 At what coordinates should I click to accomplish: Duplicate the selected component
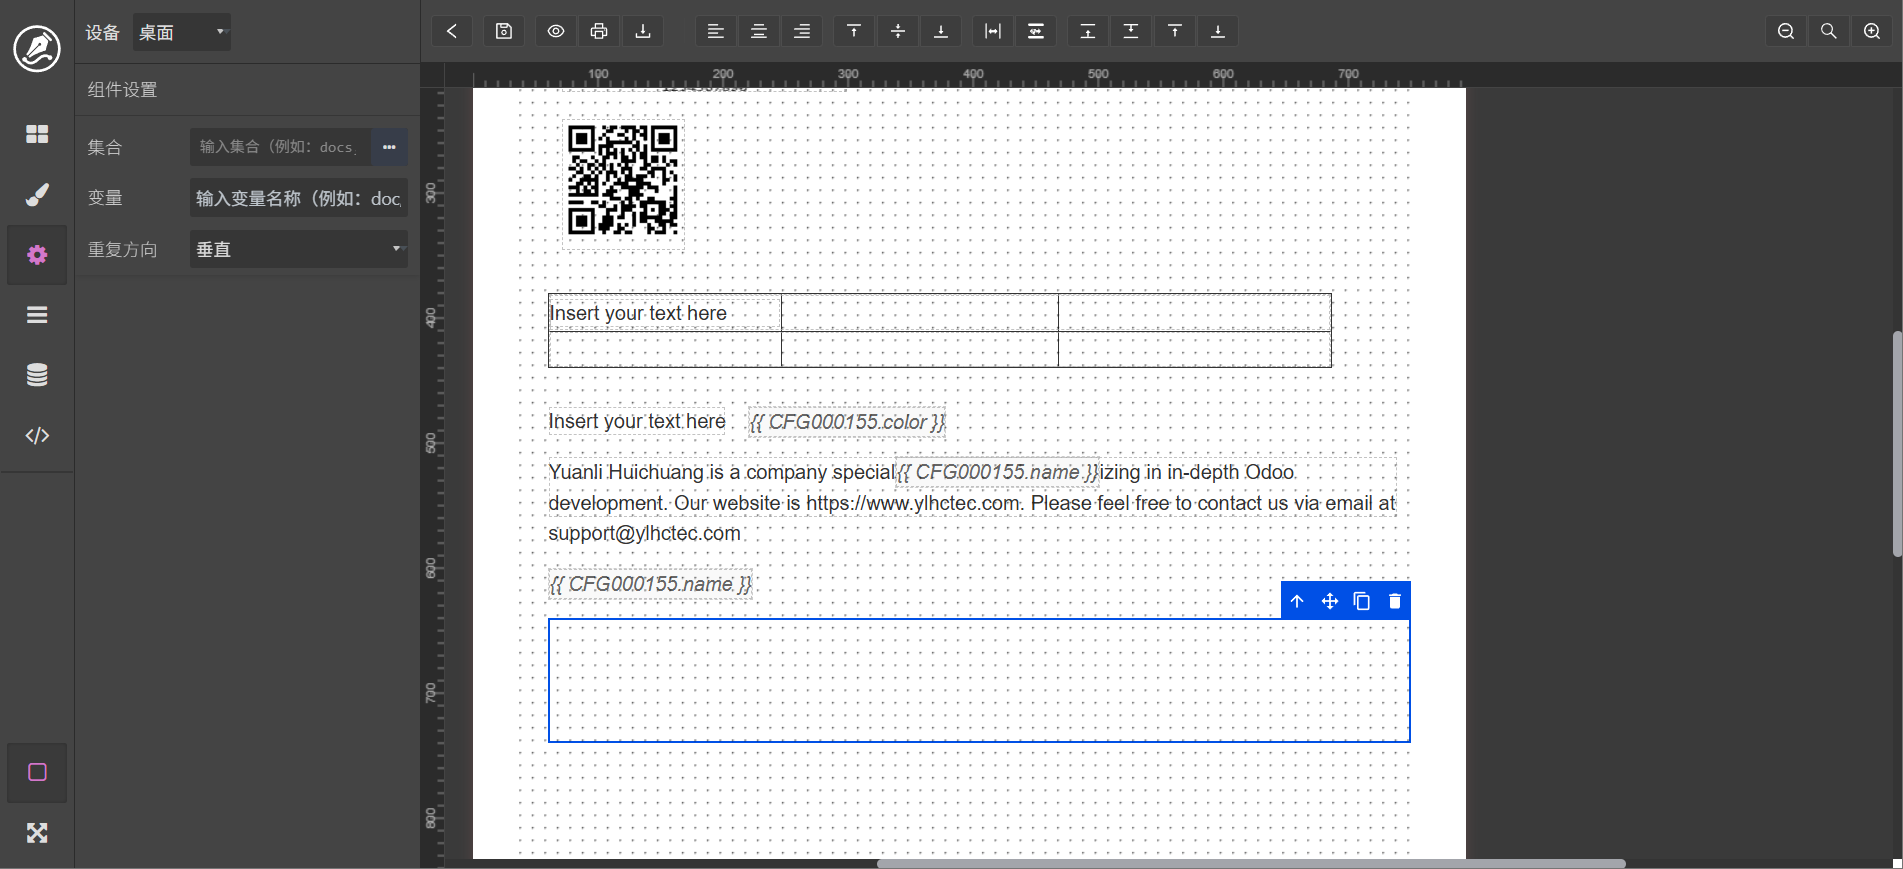pyautogui.click(x=1362, y=601)
